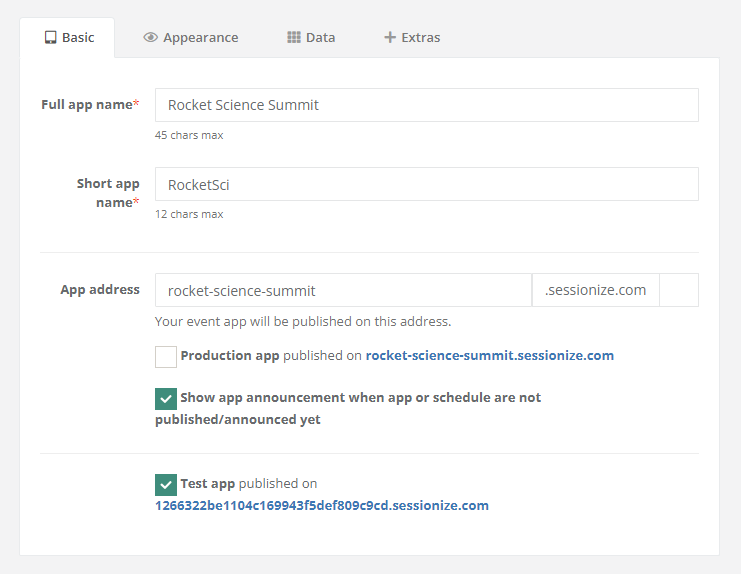Click the eye icon beside Appearance
This screenshot has height=574, width=741.
pyautogui.click(x=151, y=38)
